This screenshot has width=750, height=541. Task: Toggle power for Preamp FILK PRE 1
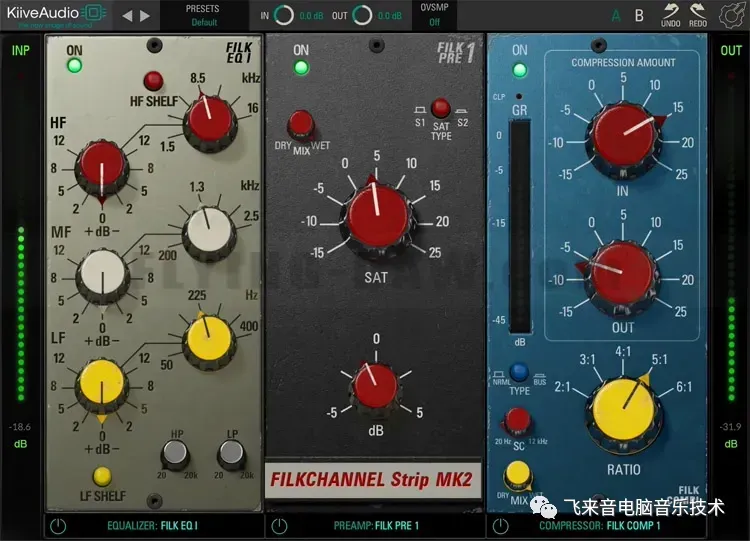pos(279,526)
